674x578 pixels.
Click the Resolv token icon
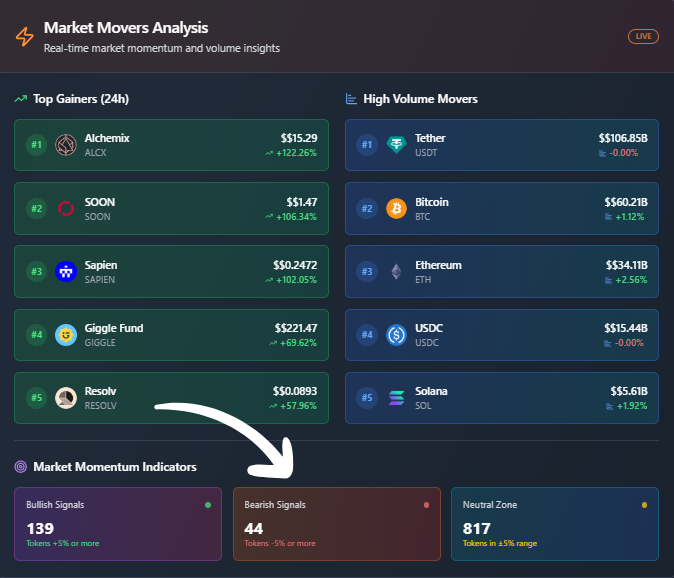point(66,398)
